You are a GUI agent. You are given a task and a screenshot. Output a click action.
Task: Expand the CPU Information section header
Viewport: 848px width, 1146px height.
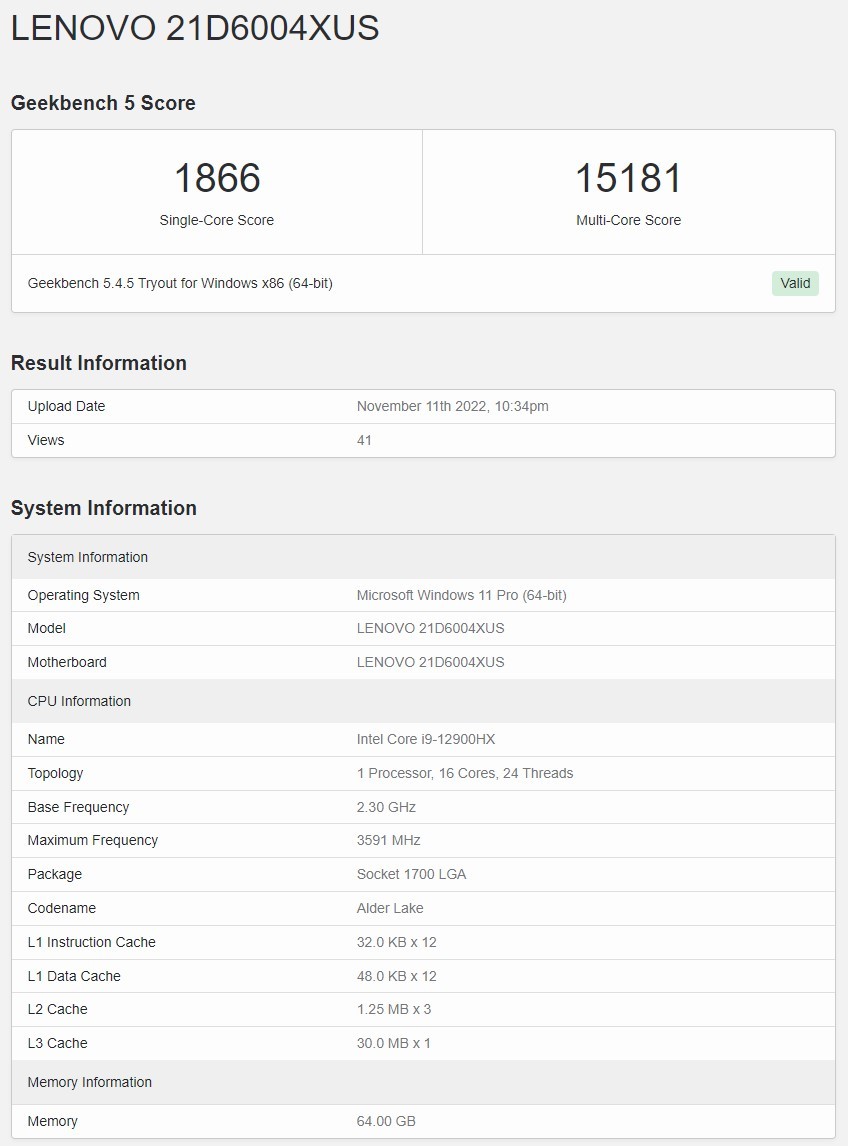click(79, 701)
